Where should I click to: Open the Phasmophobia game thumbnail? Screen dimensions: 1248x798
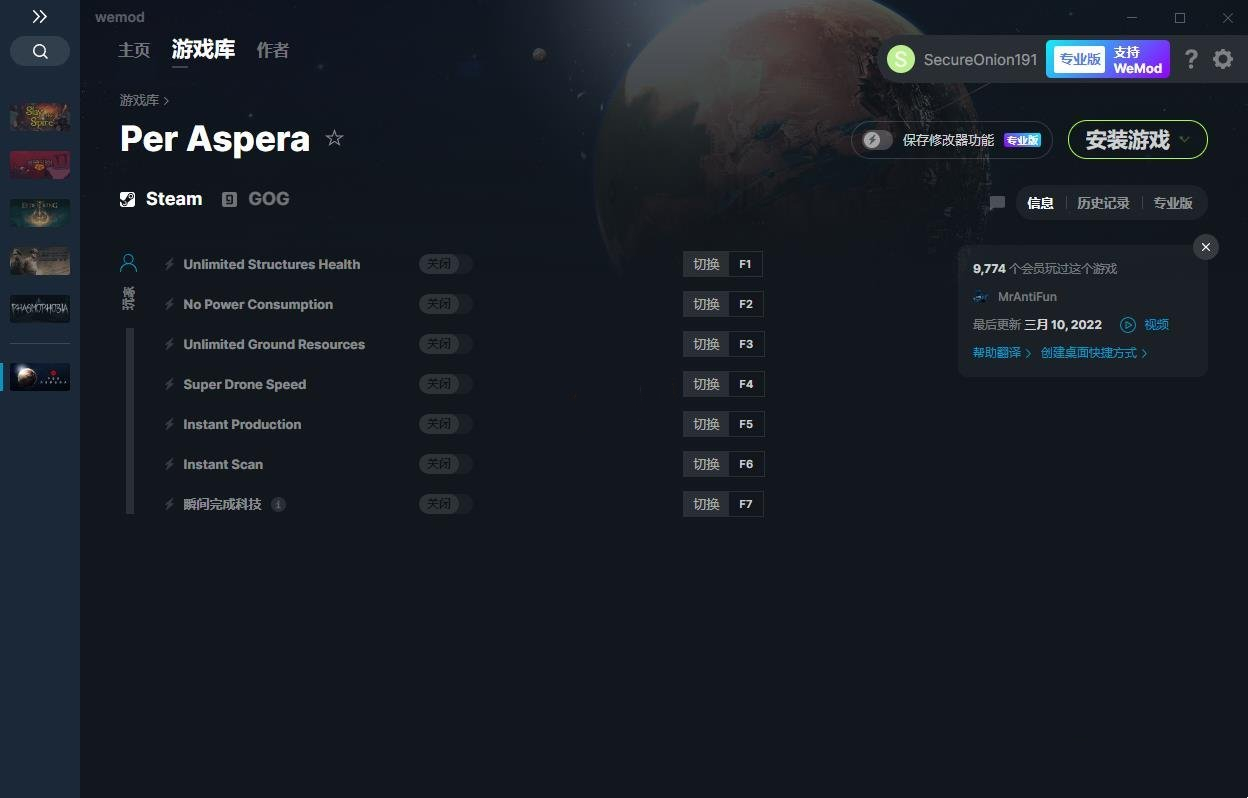coord(40,309)
